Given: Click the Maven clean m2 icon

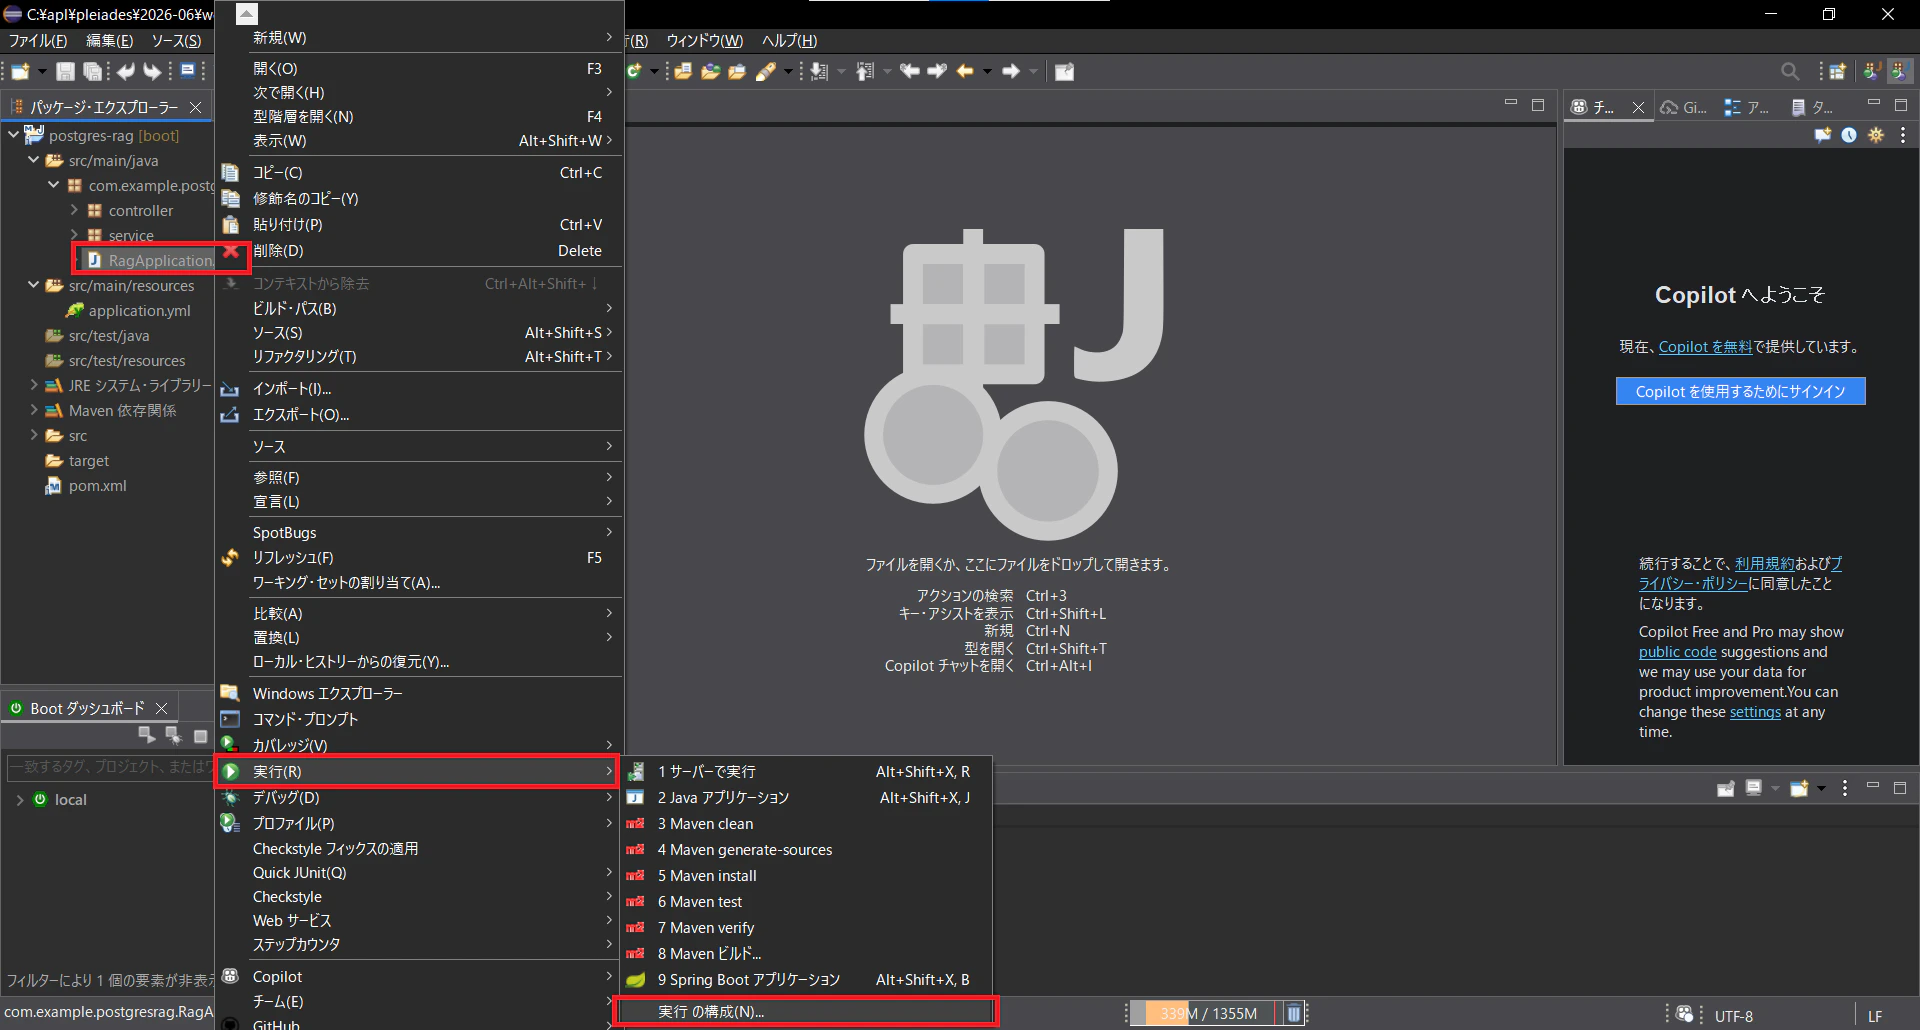Looking at the screenshot, I should (635, 824).
